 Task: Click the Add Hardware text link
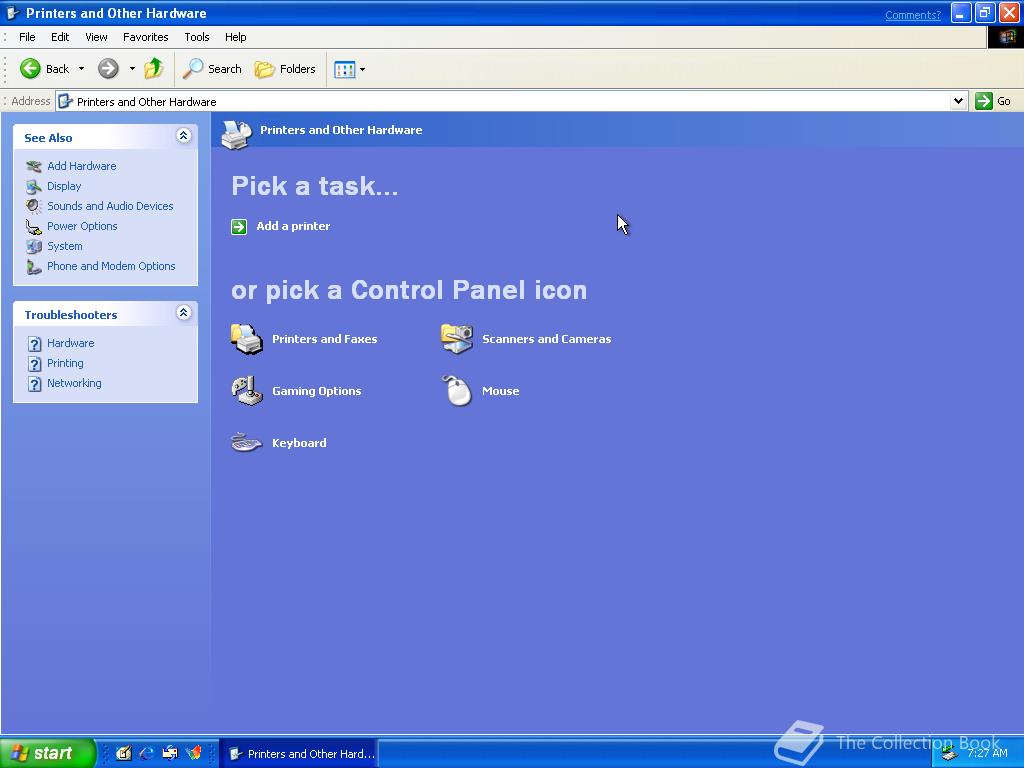[82, 167]
